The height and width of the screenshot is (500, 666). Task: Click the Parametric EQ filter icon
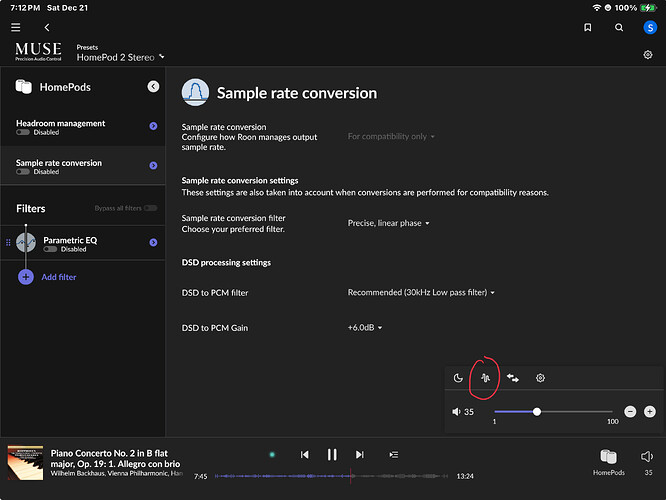click(26, 243)
